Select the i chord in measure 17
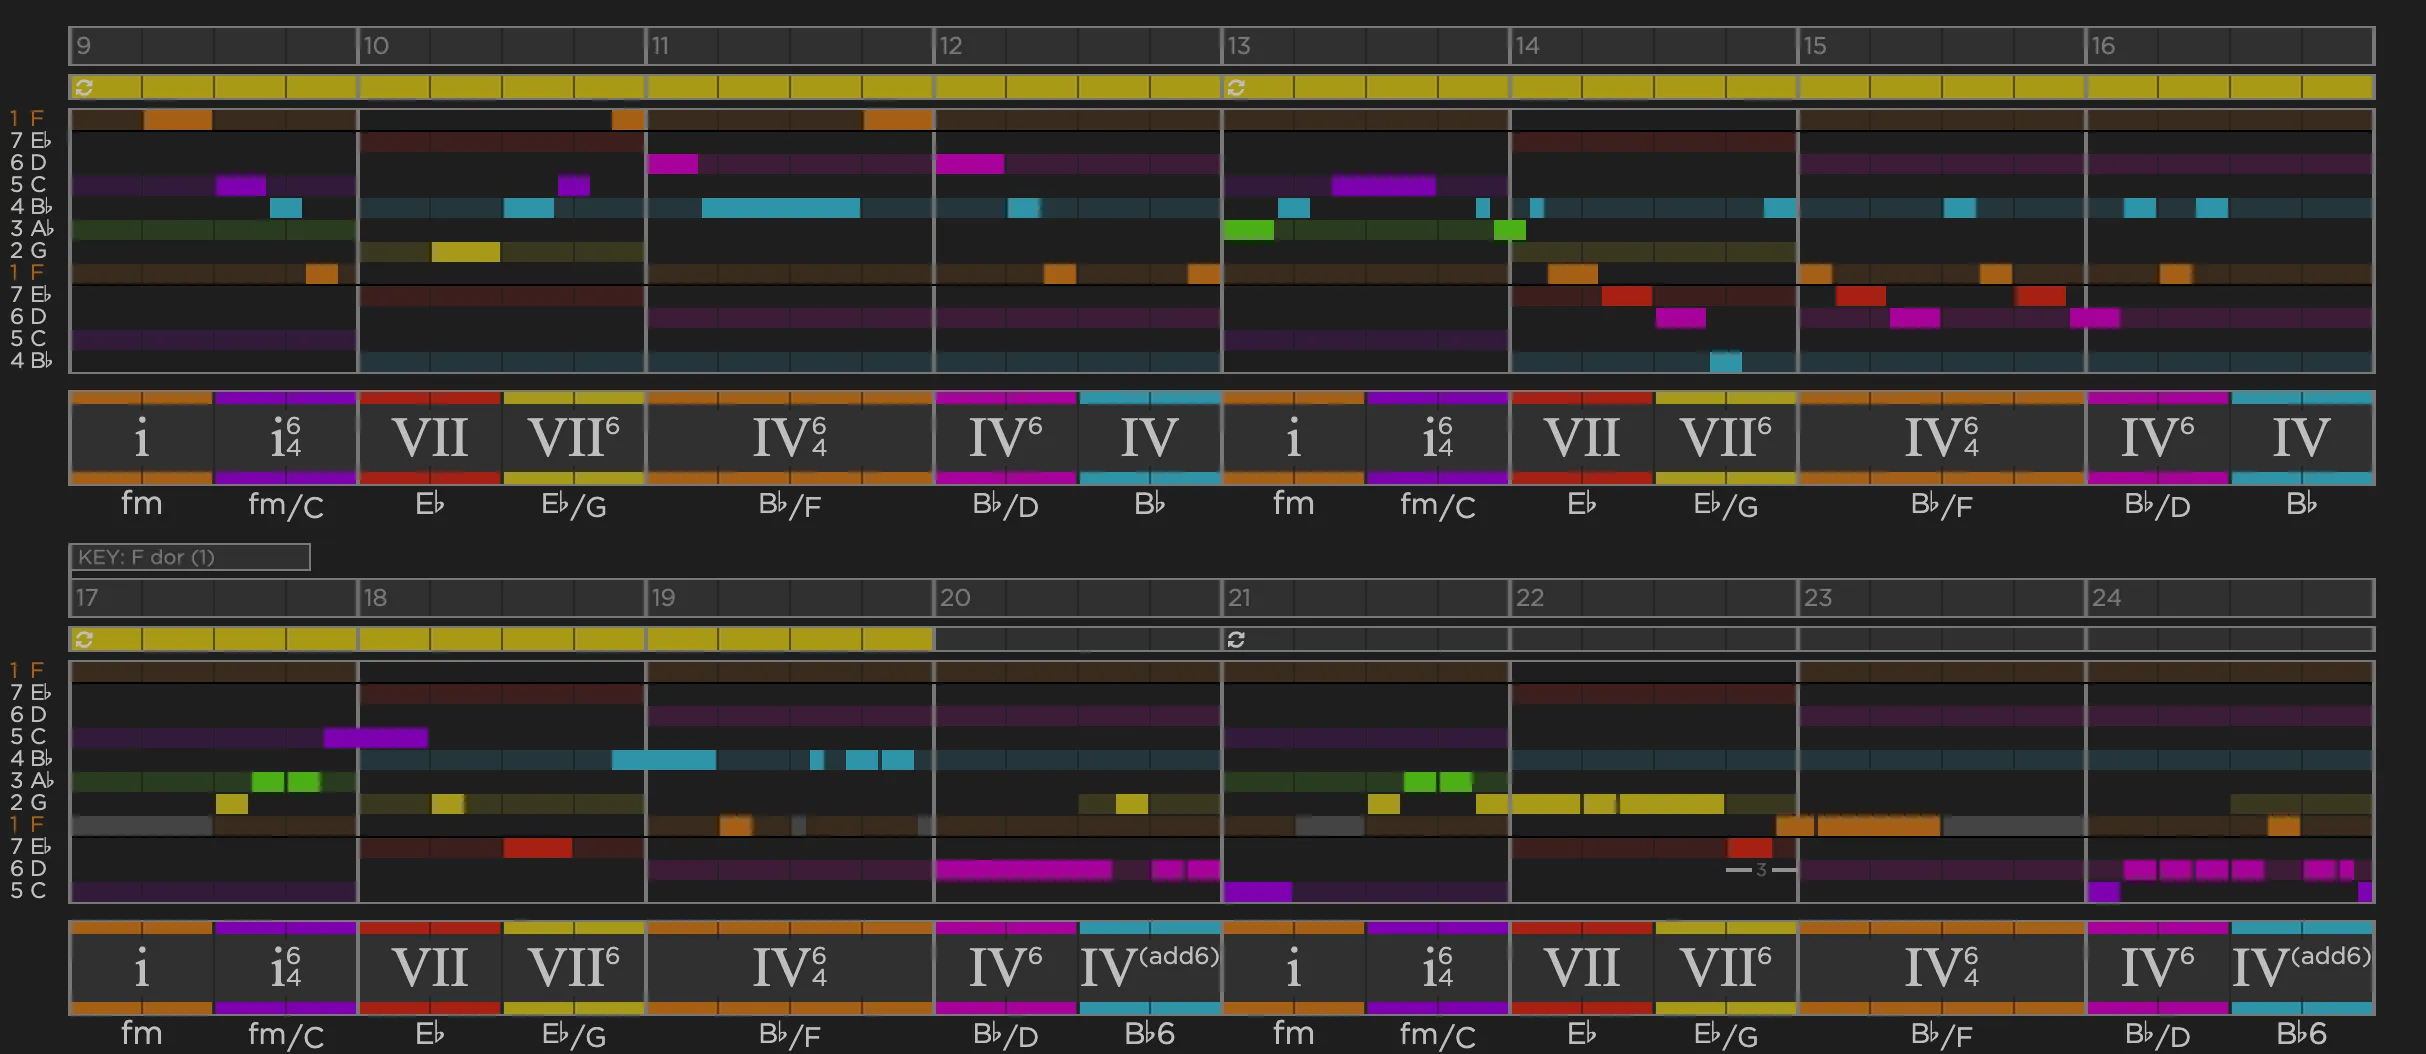 141,968
